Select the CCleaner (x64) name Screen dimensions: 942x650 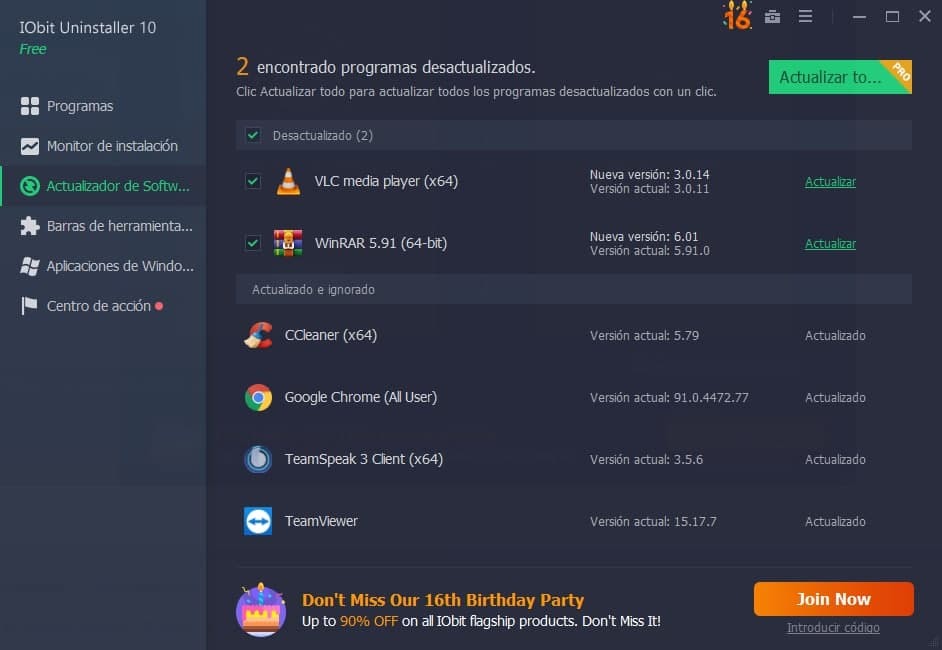point(331,335)
